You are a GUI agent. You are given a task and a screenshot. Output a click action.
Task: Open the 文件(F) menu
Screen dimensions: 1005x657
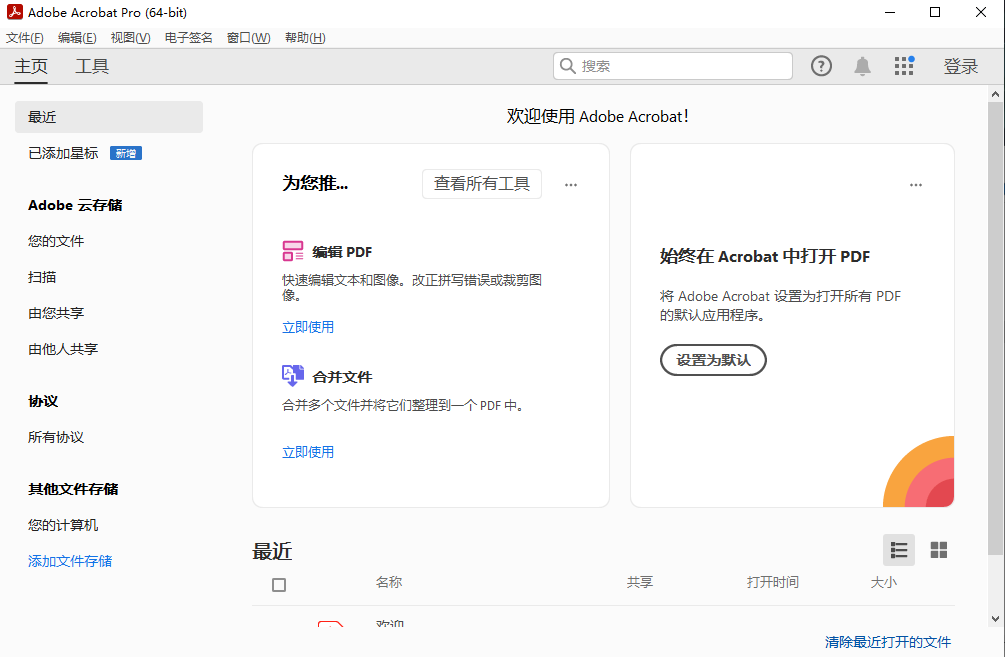25,38
